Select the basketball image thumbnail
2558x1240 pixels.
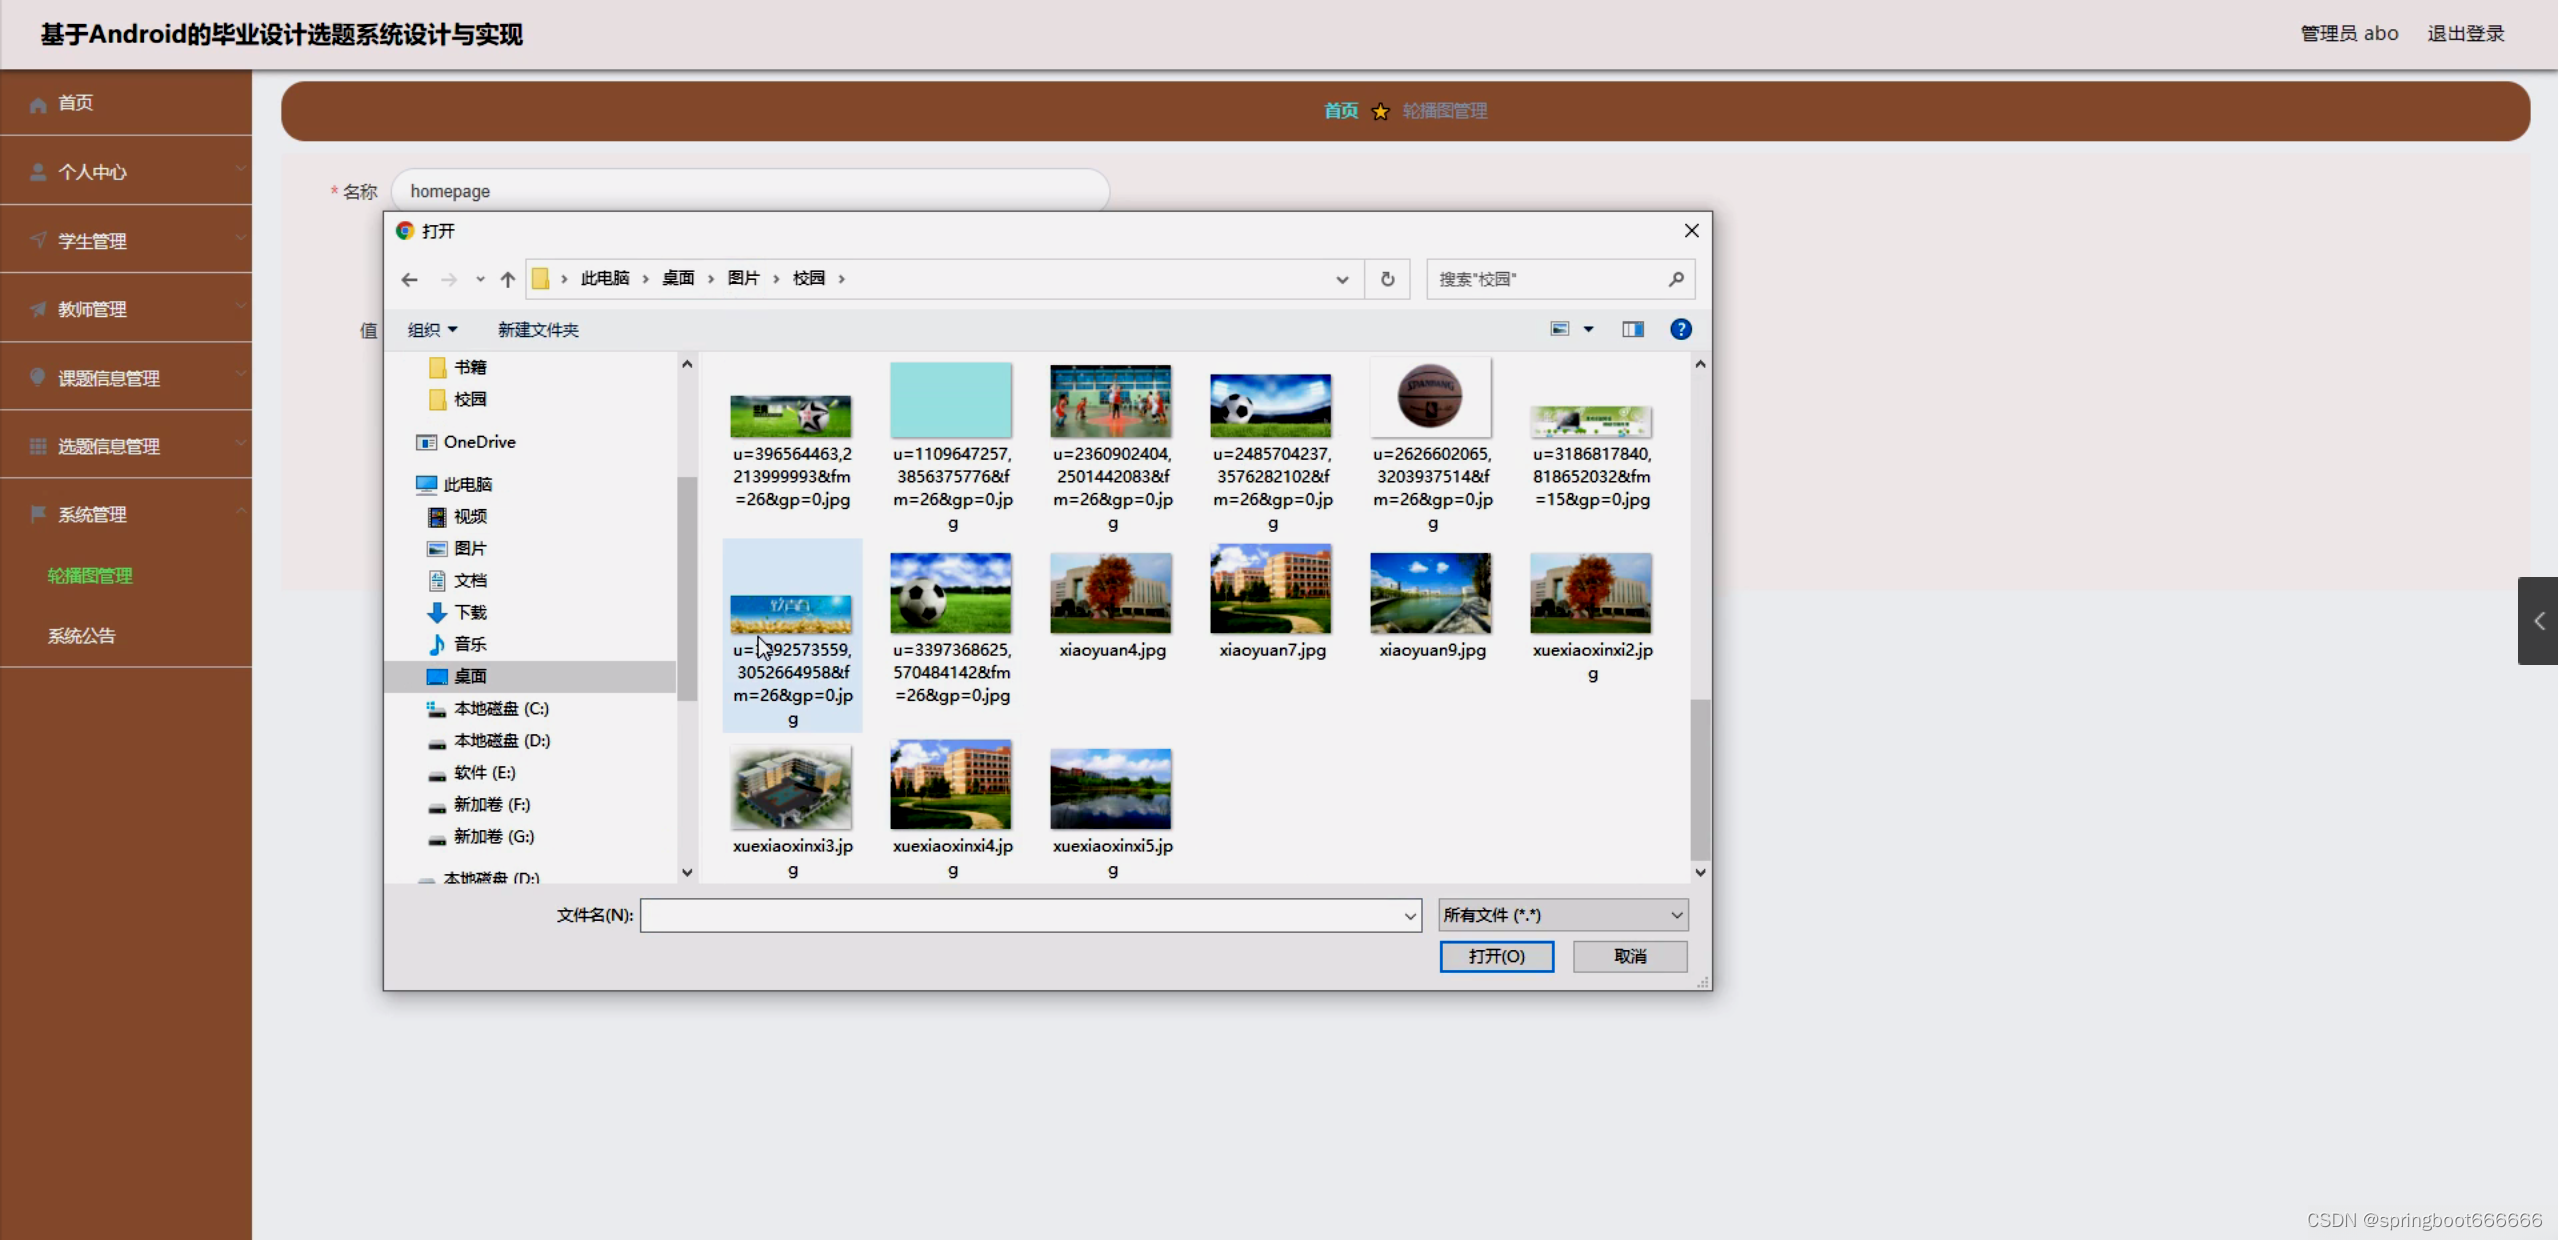coord(1430,398)
